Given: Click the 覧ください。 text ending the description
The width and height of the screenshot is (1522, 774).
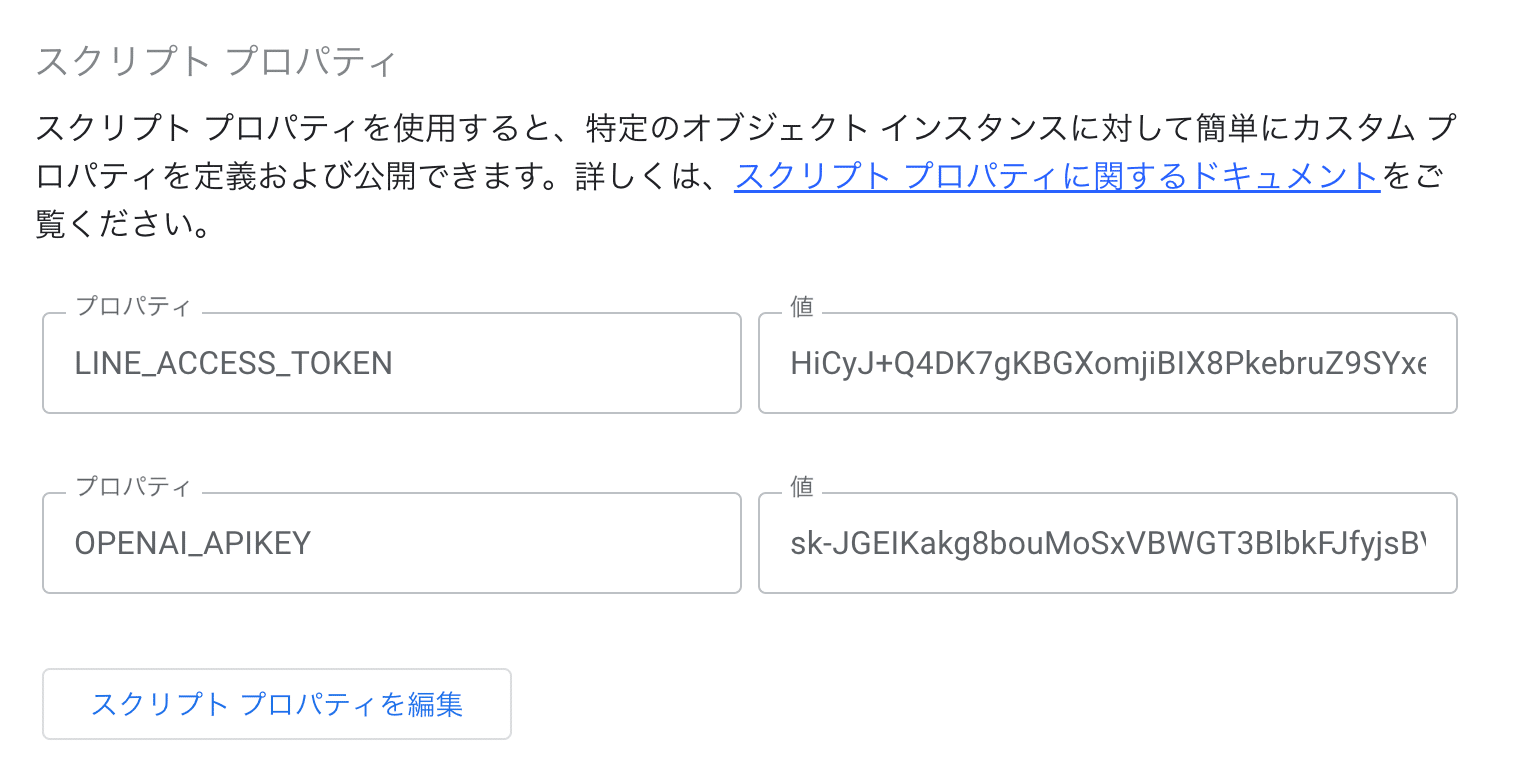Looking at the screenshot, I should coord(122,224).
